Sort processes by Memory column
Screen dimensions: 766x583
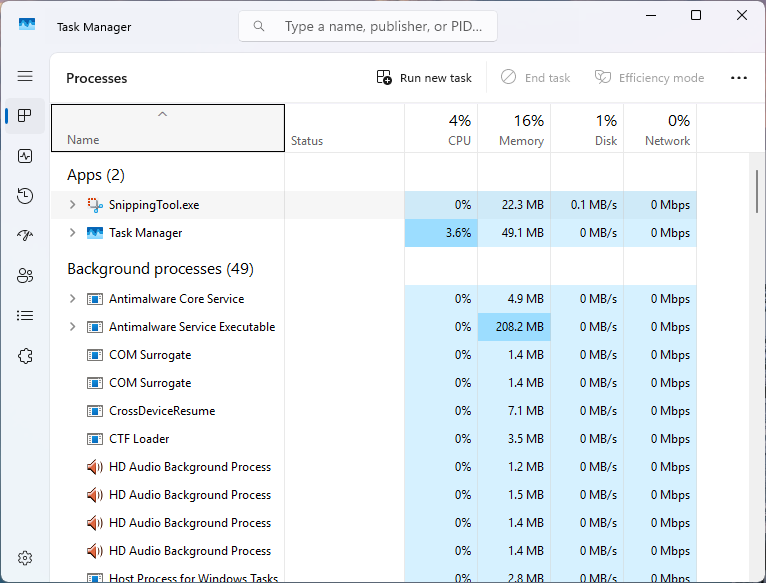[514, 130]
